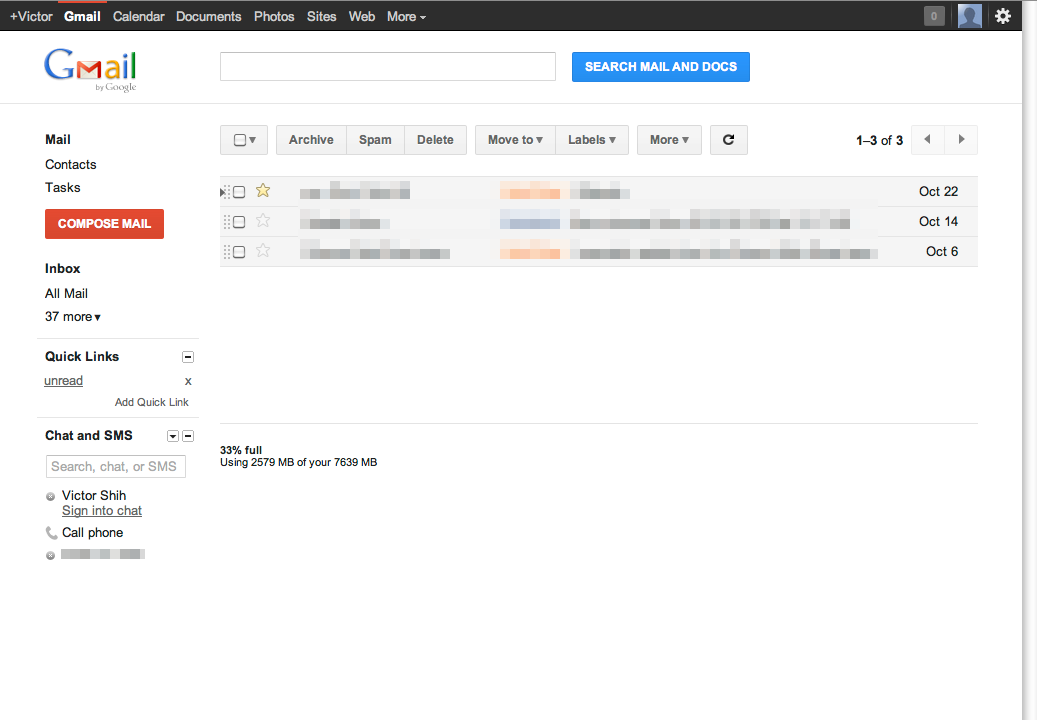1037x720 pixels.
Task: Click the 1–3 of 3 message count
Action: (879, 140)
